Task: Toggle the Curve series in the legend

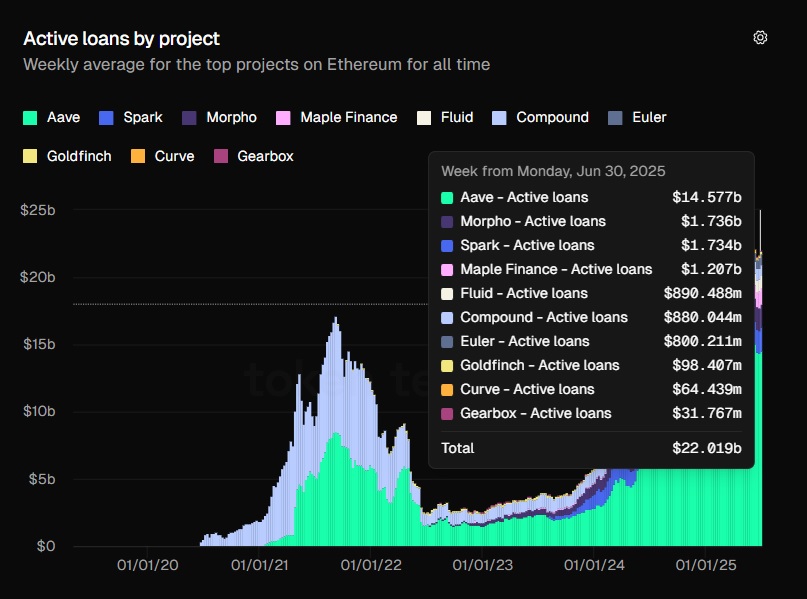Action: [163, 156]
